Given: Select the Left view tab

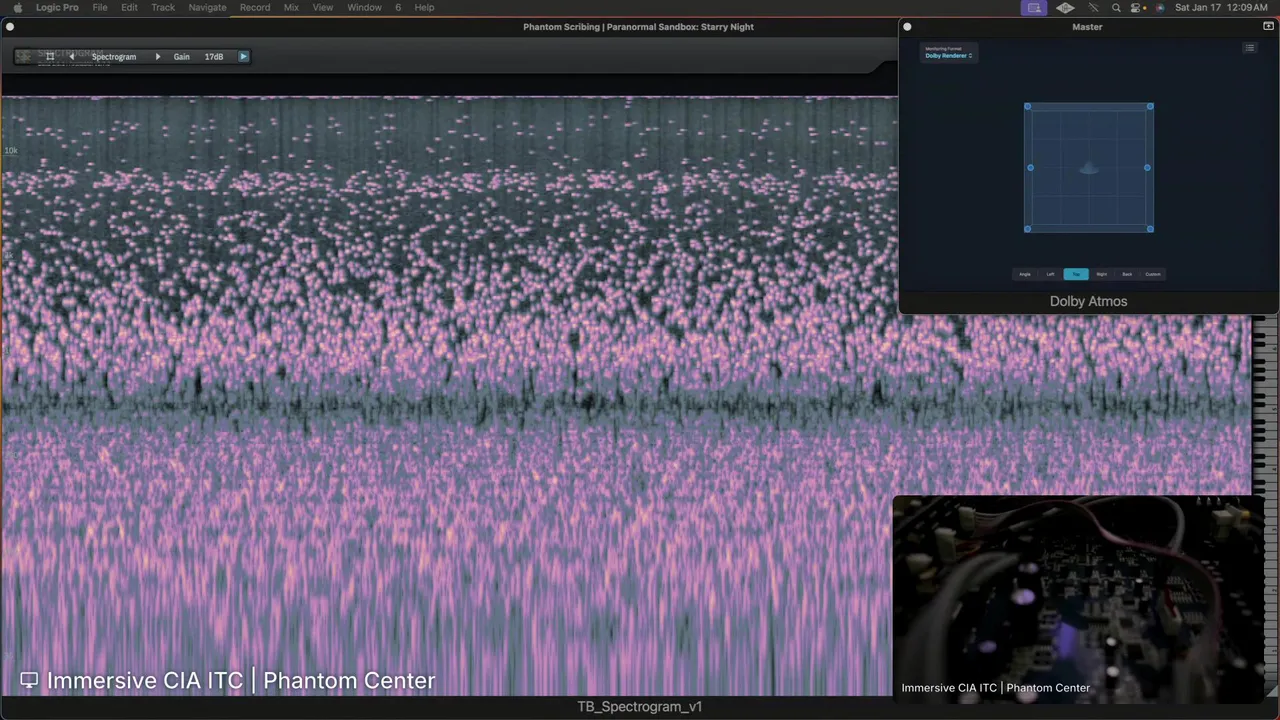Looking at the screenshot, I should [1050, 274].
